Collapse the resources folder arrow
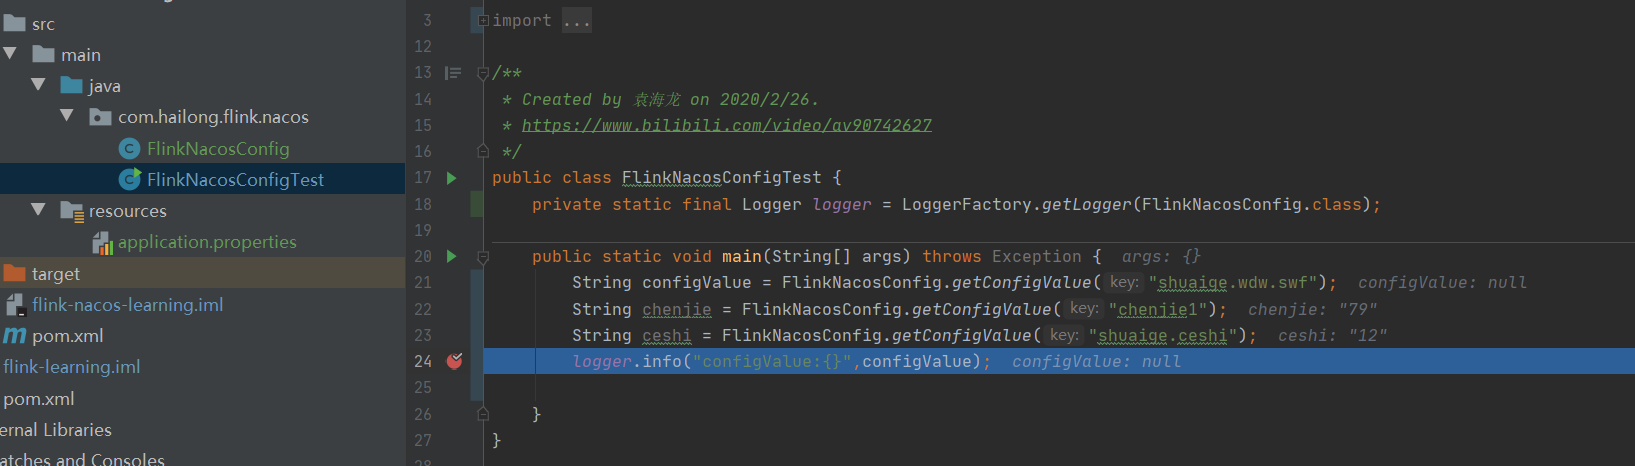 pos(38,210)
